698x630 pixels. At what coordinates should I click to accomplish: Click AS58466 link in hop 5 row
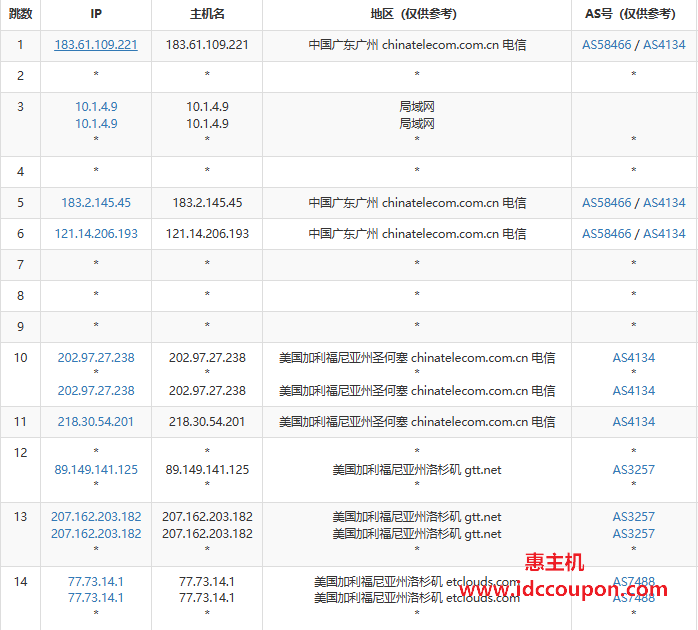pos(606,203)
